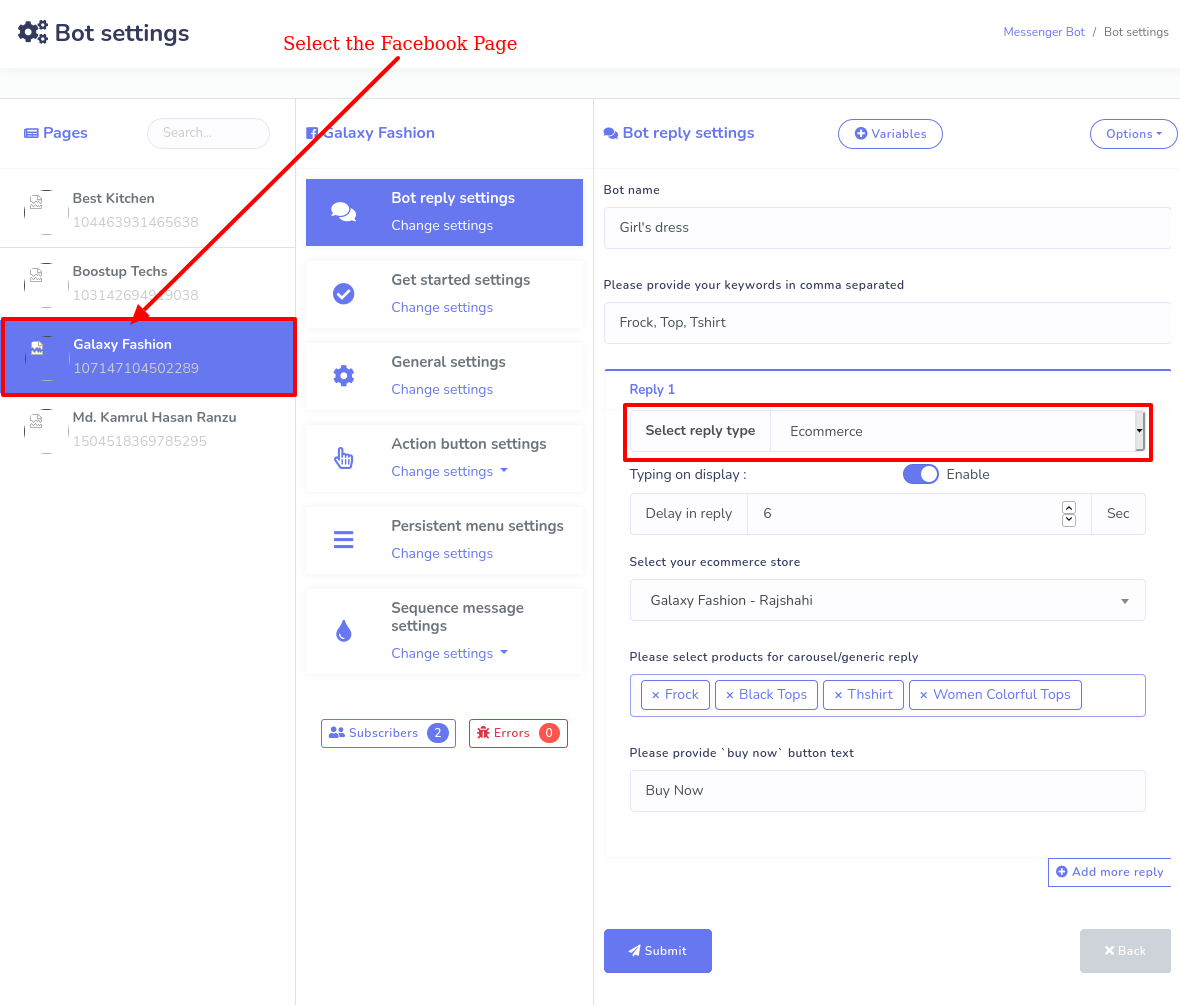Image resolution: width=1180 pixels, height=1005 pixels.
Task: Follow the Messenger Bot breadcrumb link
Action: tap(1044, 32)
